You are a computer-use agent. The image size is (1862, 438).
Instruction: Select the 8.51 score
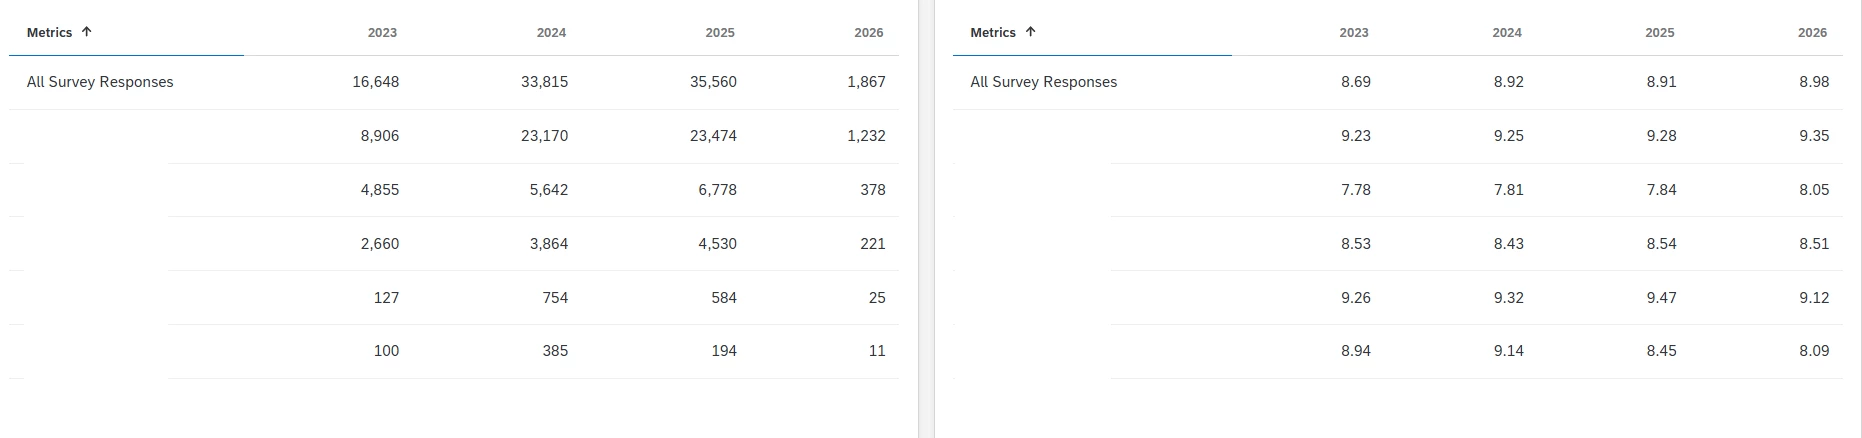tap(1814, 244)
